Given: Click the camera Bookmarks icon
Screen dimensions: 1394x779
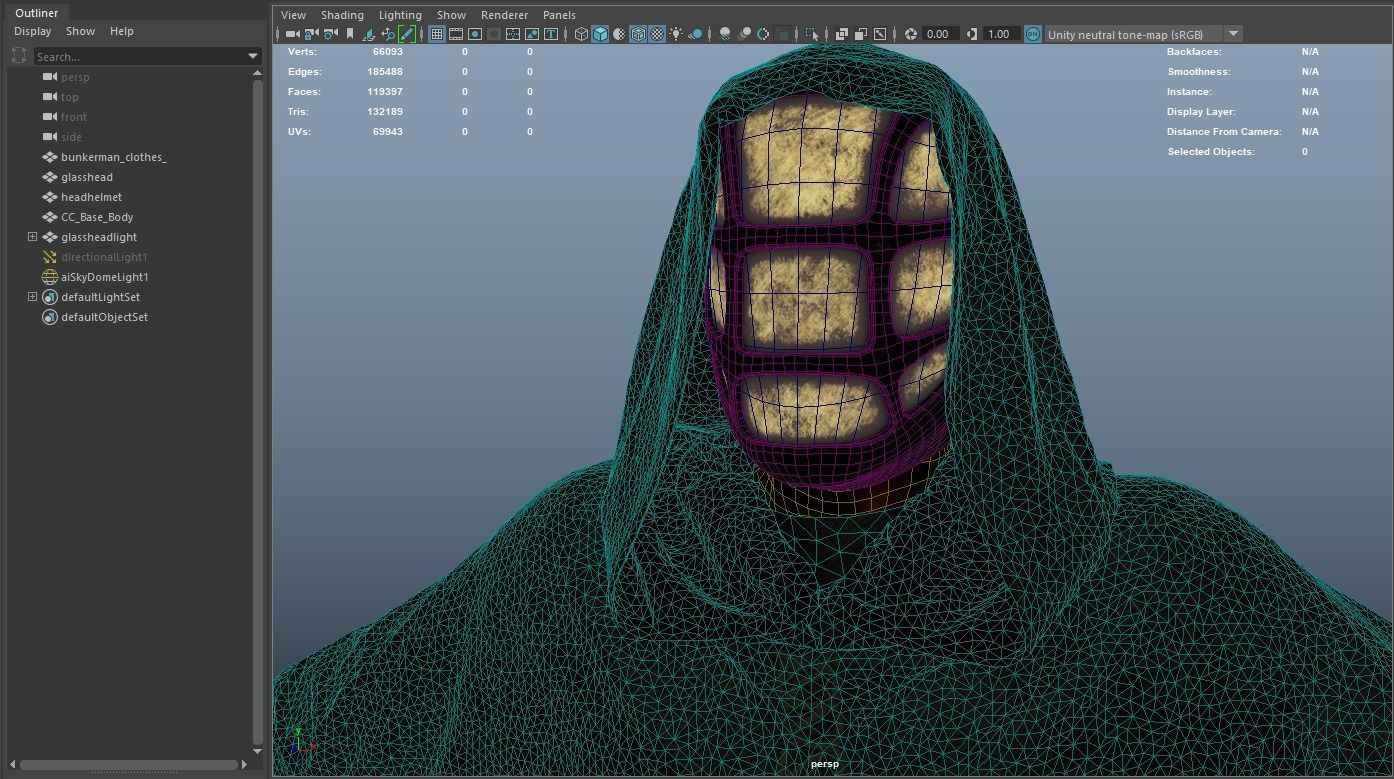Looking at the screenshot, I should (x=350, y=34).
